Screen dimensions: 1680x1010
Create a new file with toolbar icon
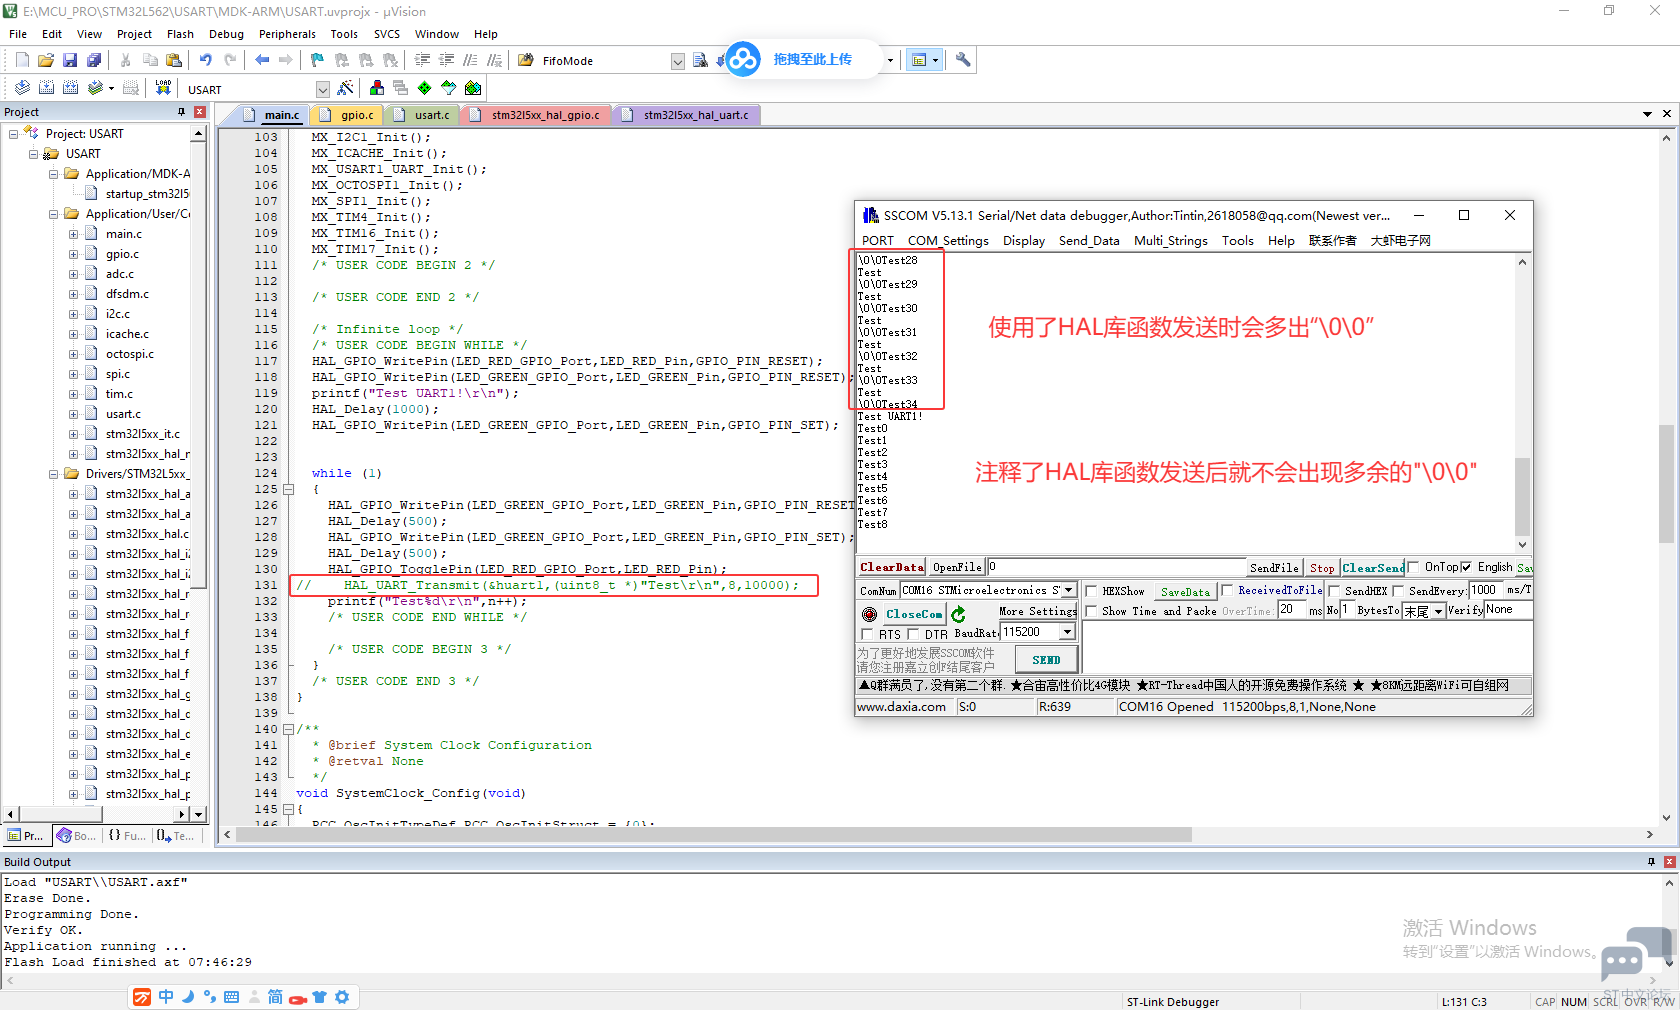tap(22, 60)
